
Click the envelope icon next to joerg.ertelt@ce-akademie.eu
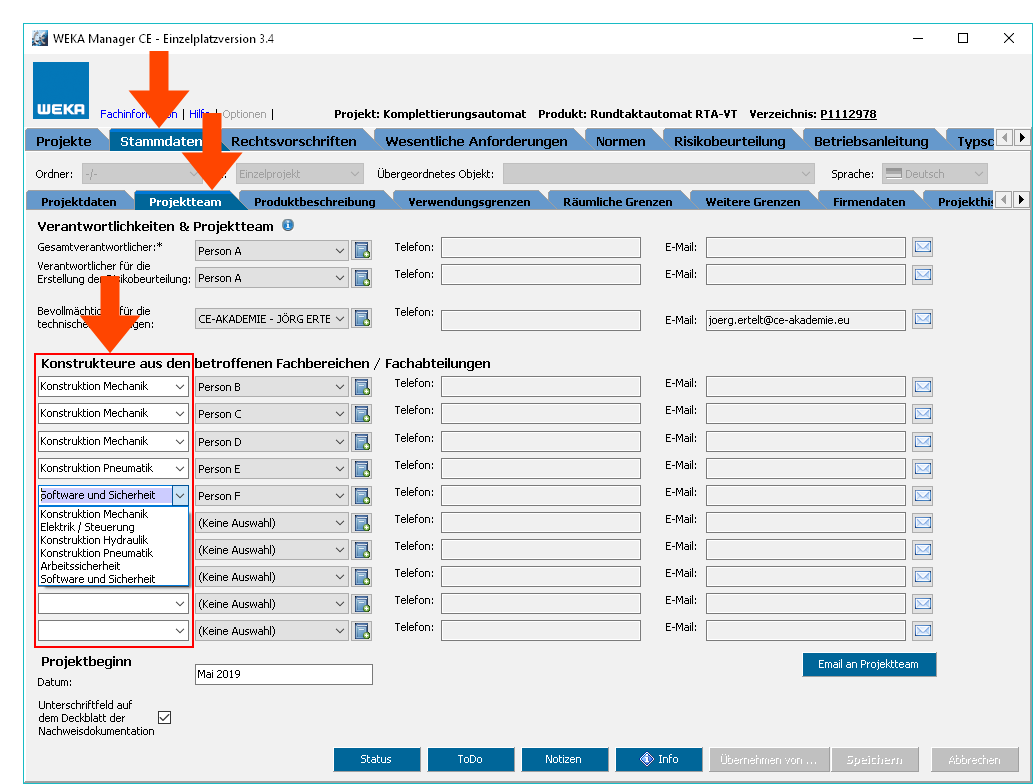point(923,320)
